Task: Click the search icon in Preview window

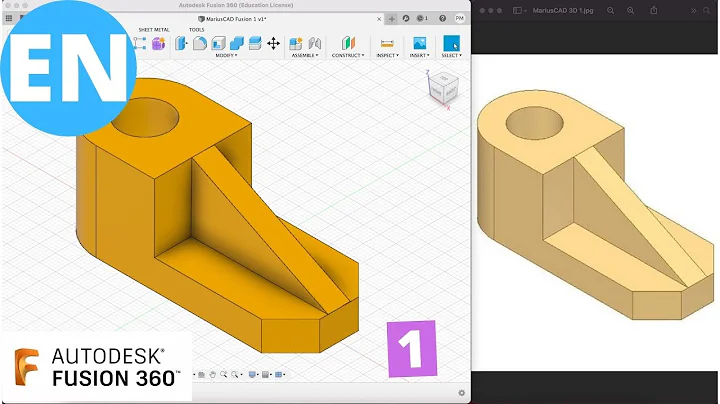Action: coord(707,10)
